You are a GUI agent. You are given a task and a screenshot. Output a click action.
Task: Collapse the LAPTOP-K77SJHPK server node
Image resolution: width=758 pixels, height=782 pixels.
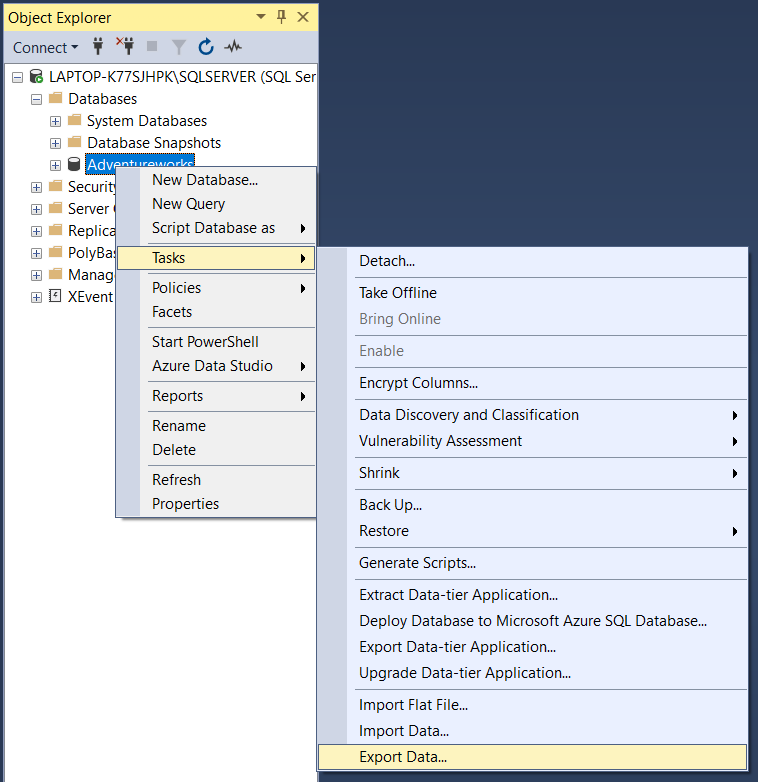coord(17,77)
